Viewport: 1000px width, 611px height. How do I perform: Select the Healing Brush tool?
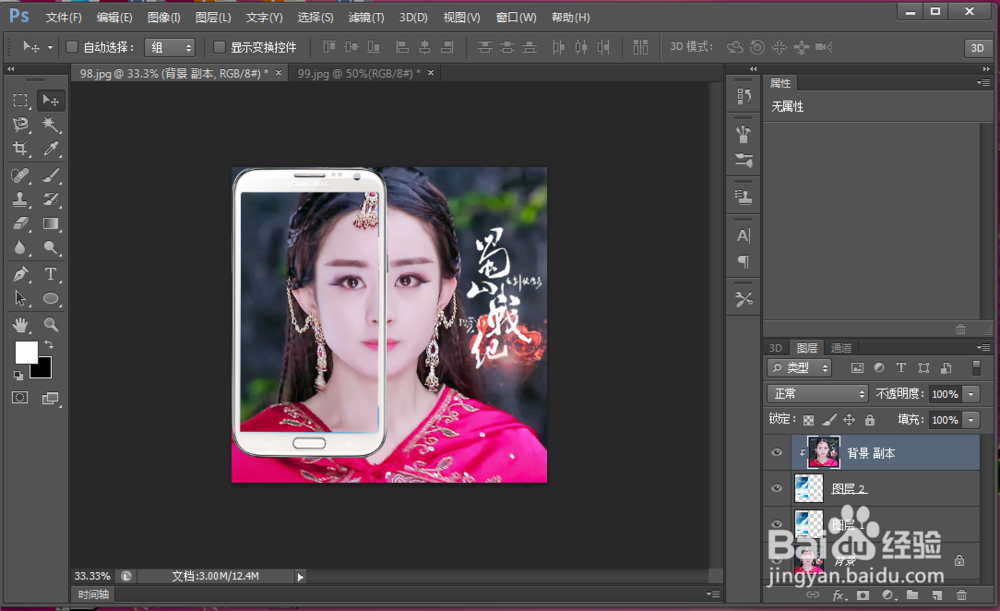click(20, 175)
